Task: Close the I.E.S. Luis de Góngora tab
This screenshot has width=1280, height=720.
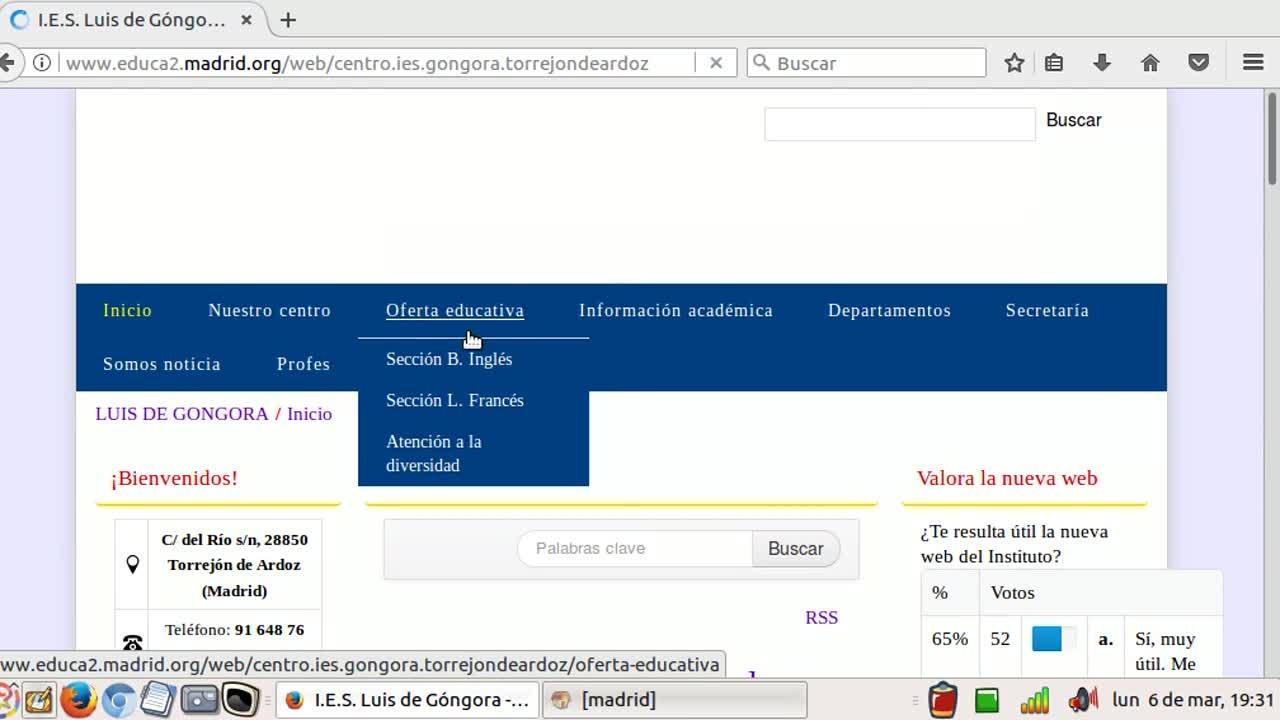Action: 246,20
